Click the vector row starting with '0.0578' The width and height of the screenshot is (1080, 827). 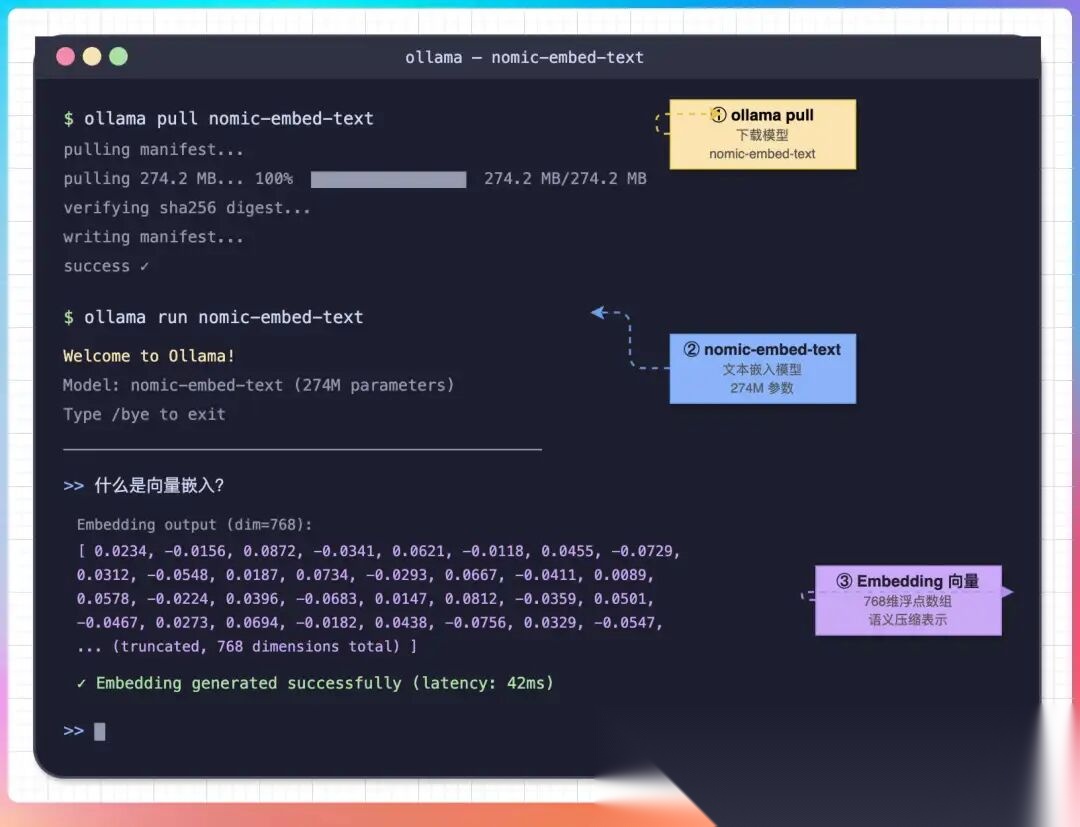click(365, 599)
